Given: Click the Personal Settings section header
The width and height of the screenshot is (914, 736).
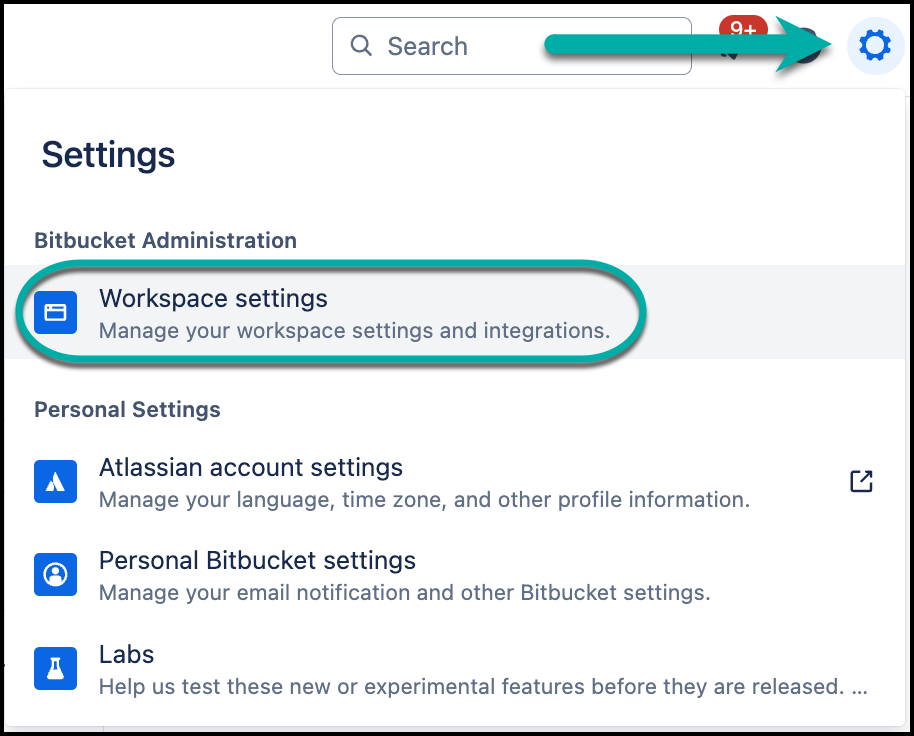Looking at the screenshot, I should [x=127, y=409].
